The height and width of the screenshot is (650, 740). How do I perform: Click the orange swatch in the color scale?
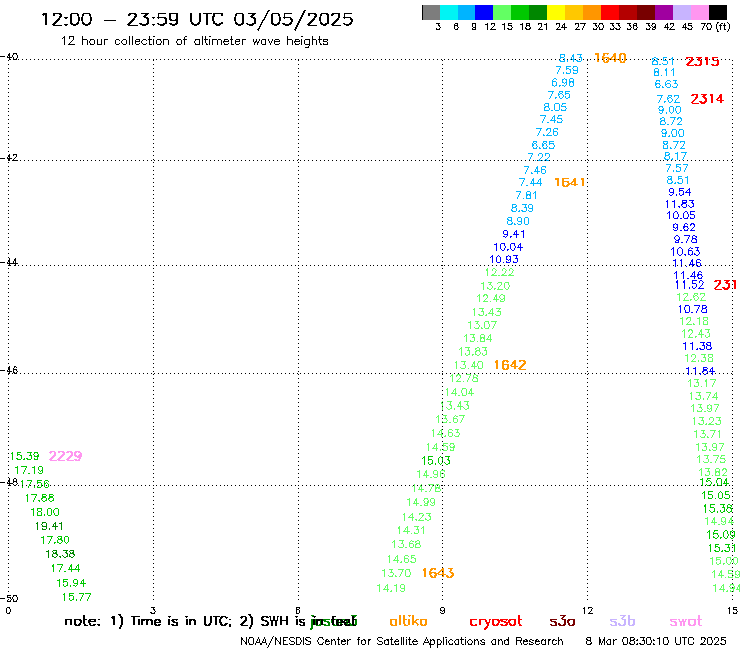pos(592,12)
